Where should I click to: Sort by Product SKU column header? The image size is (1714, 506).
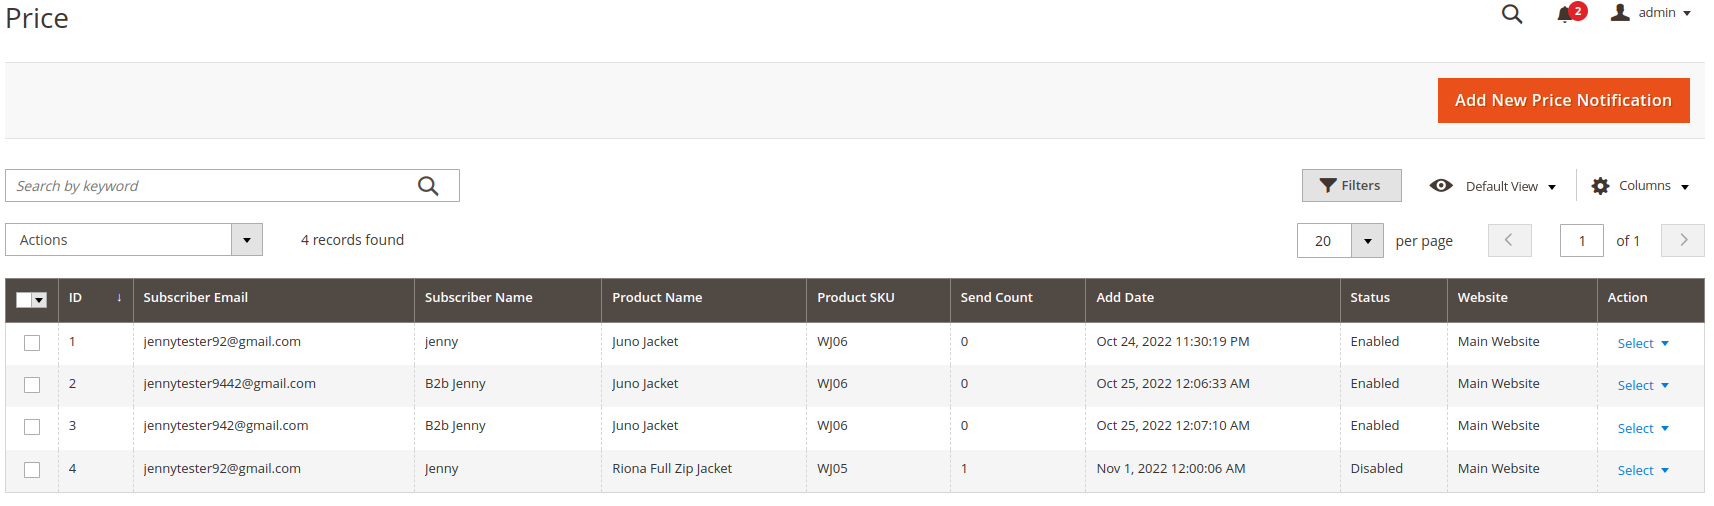pyautogui.click(x=878, y=298)
